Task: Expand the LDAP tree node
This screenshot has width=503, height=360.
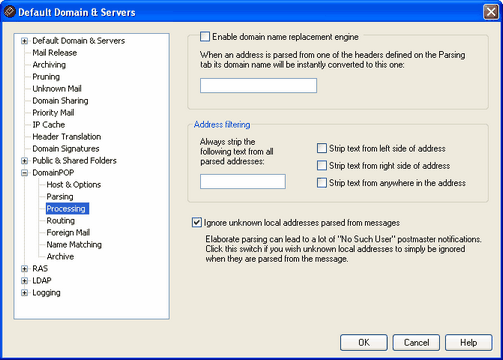Action: (24, 281)
